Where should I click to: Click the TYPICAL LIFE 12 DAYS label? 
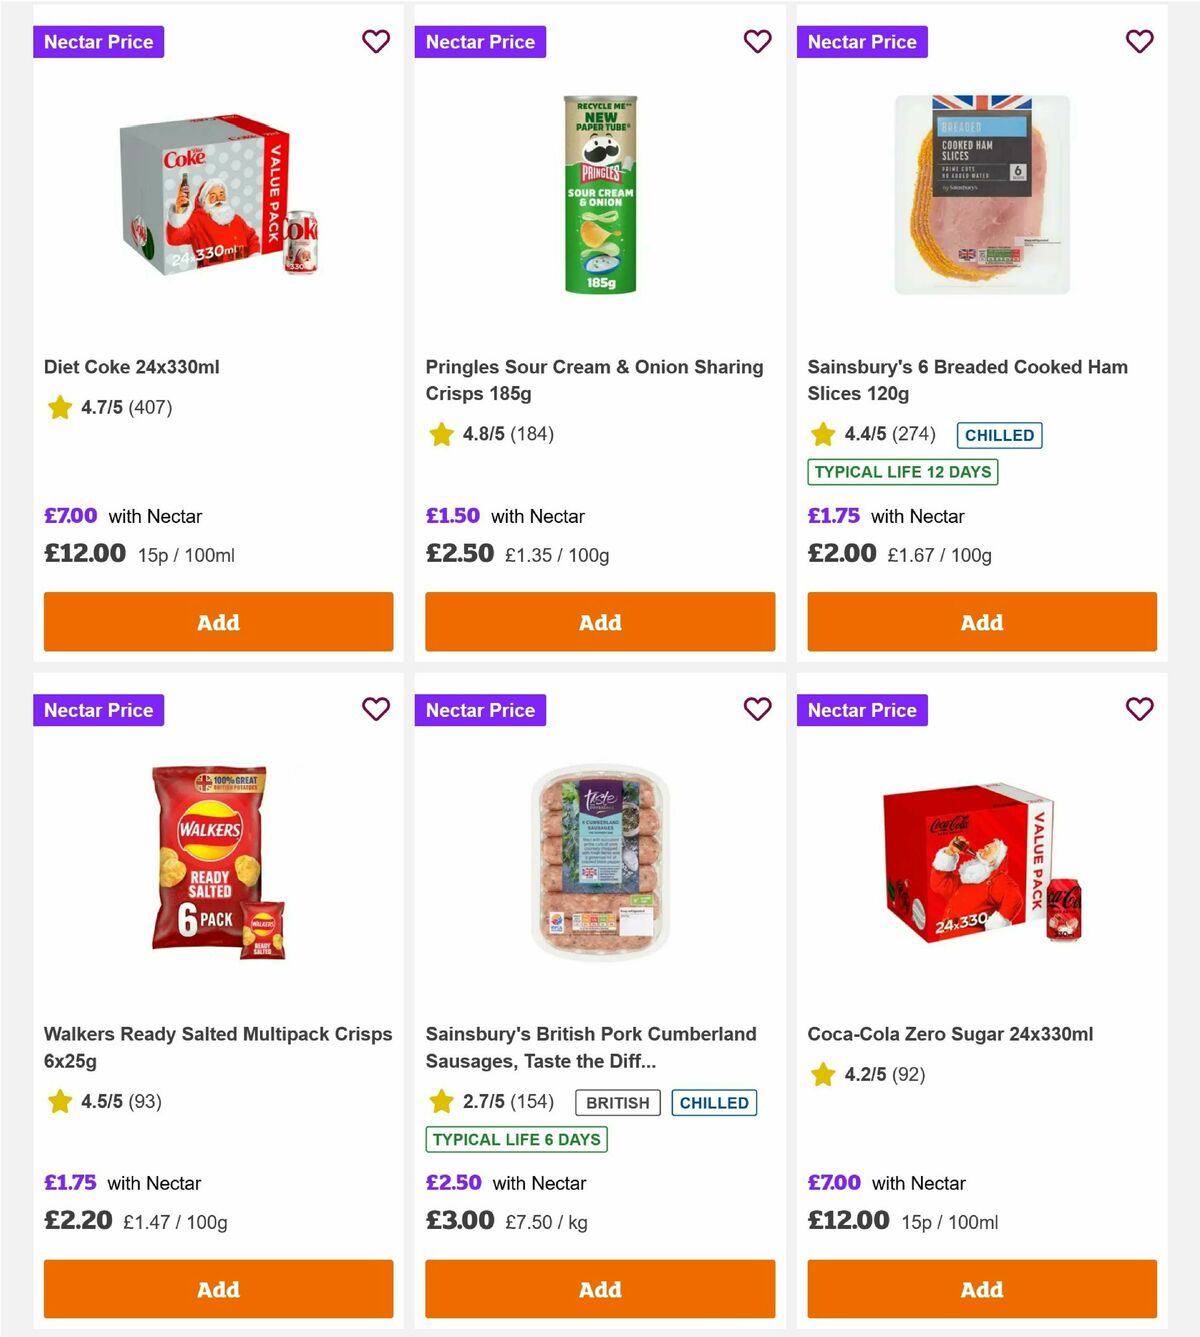coord(902,471)
